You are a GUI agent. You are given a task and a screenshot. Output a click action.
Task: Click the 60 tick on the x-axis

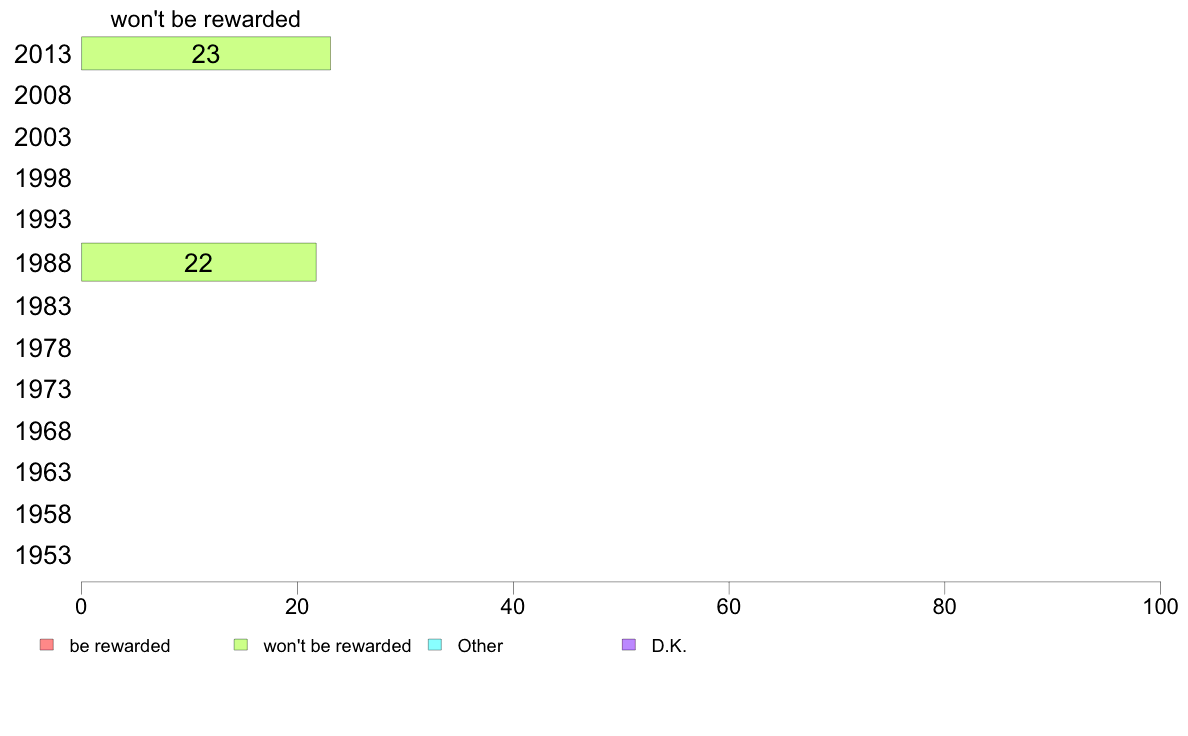729,606
